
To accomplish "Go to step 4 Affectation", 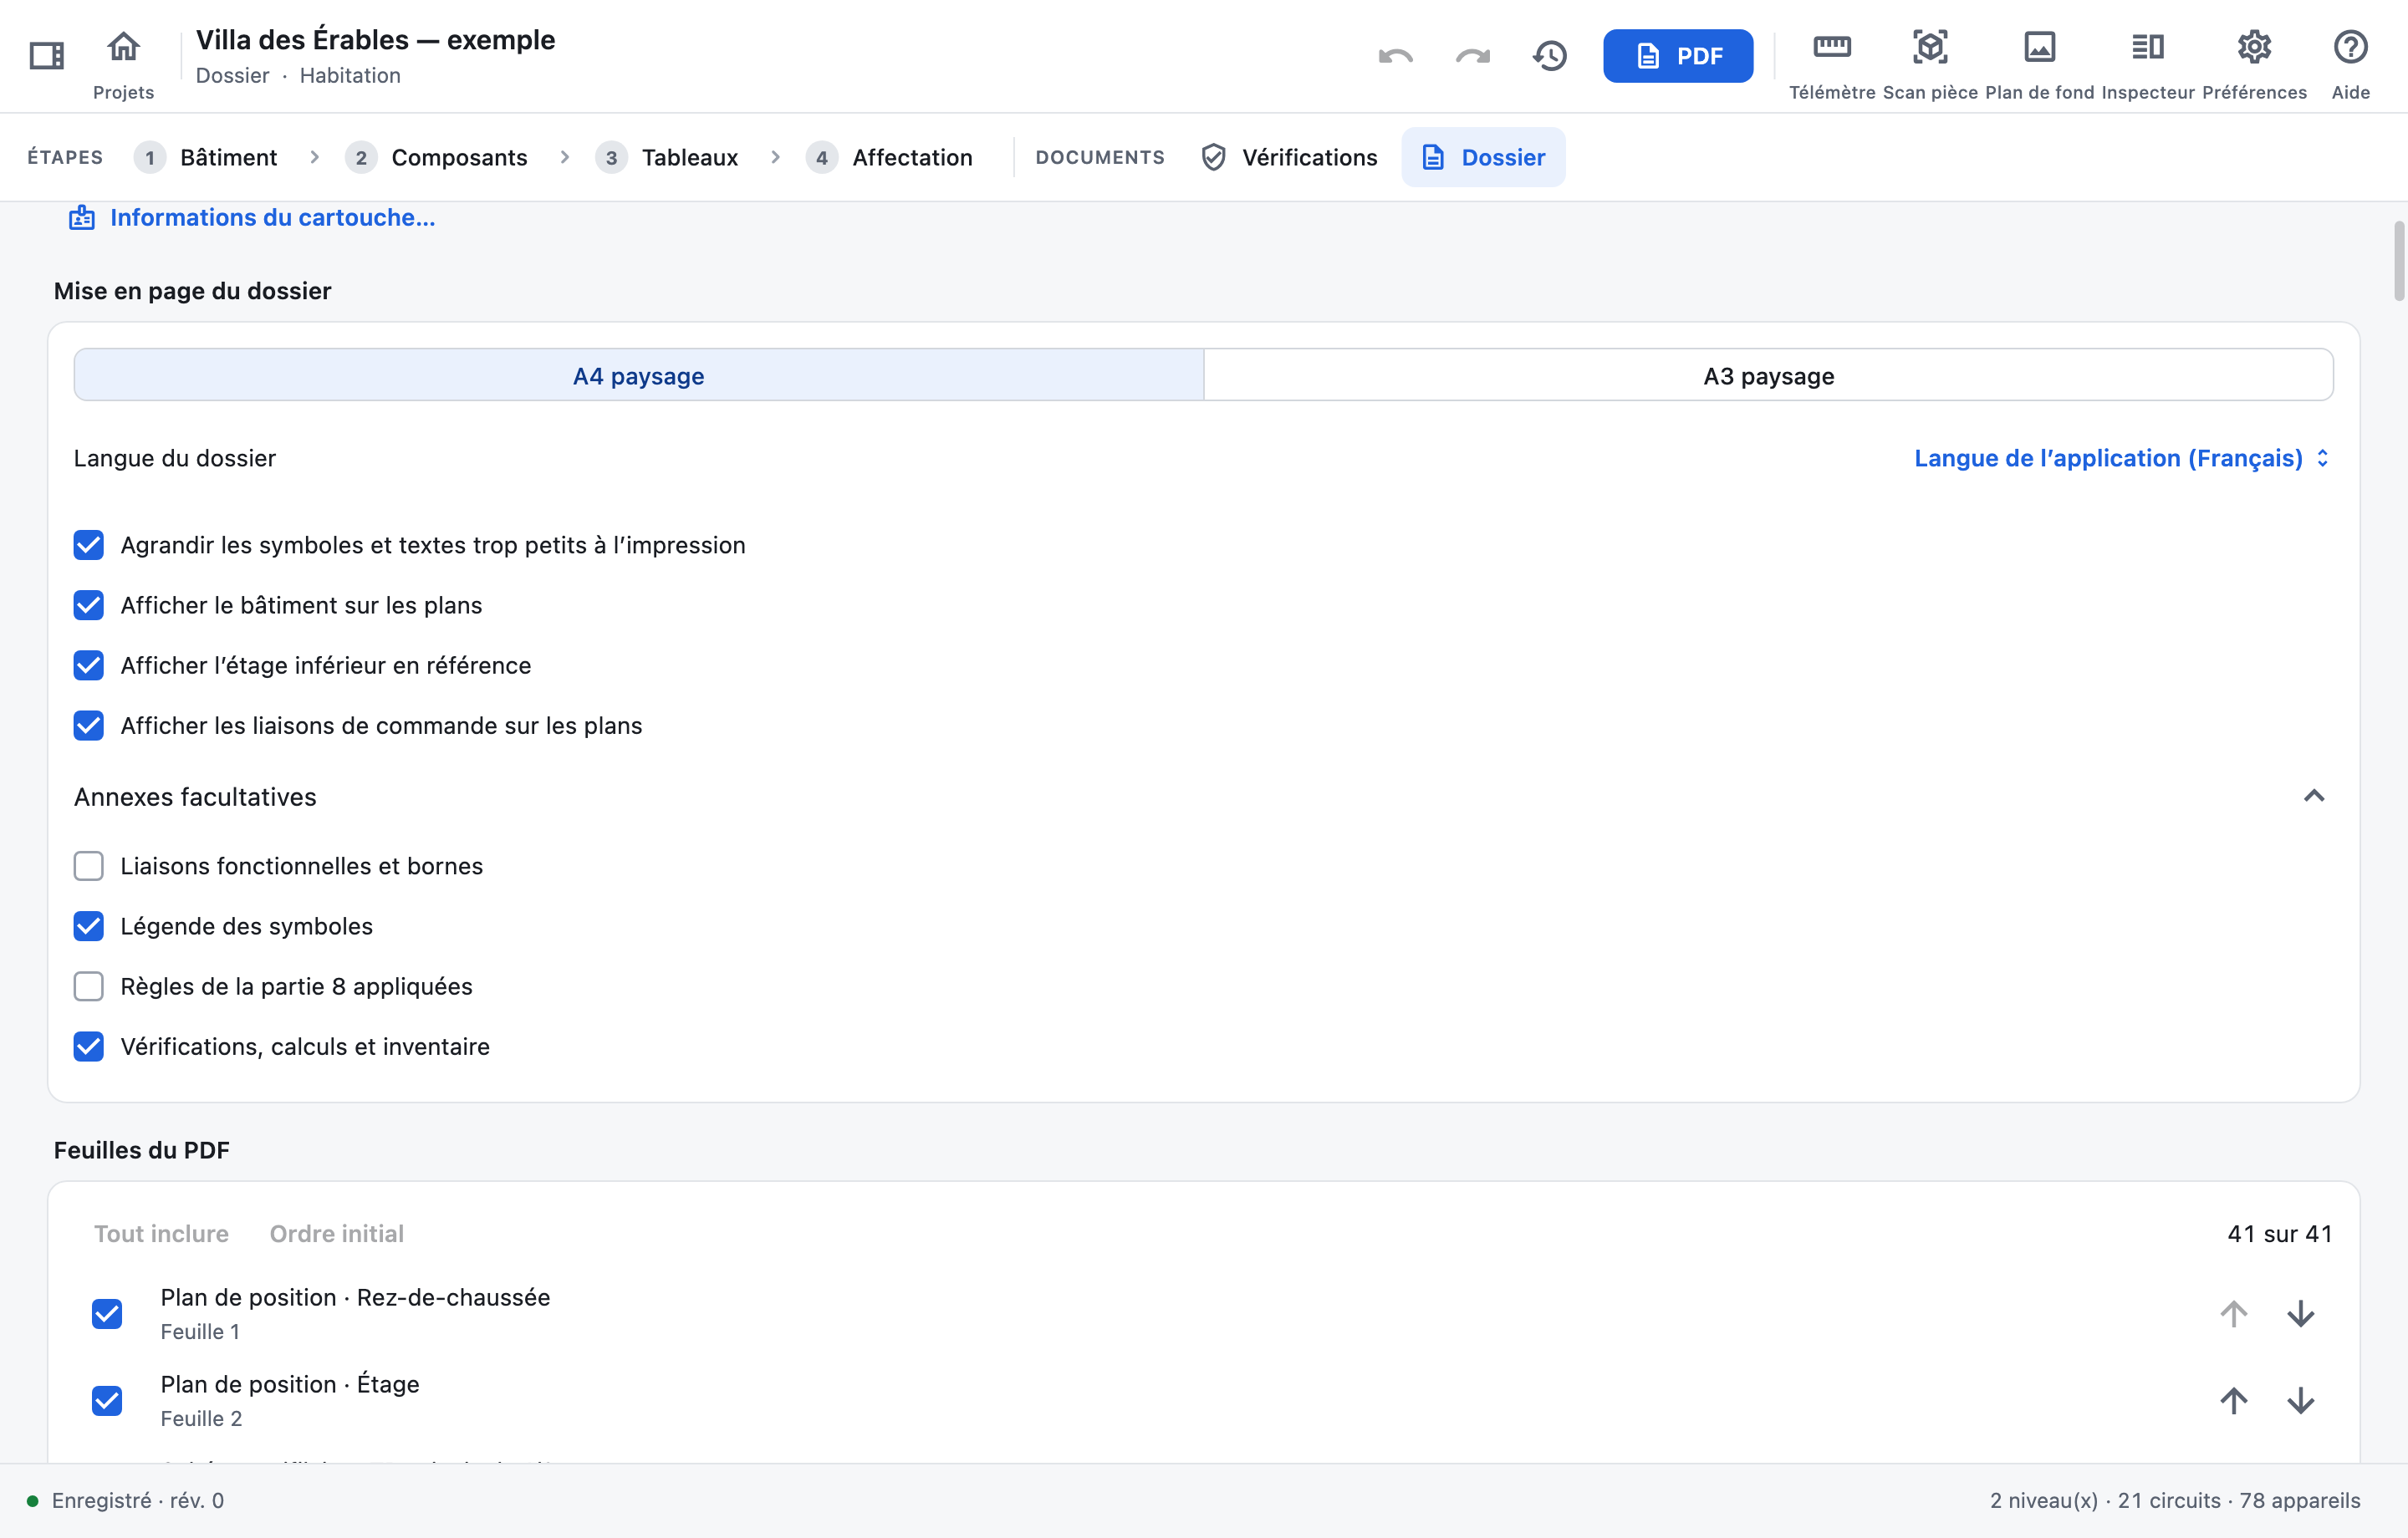I will pos(889,157).
